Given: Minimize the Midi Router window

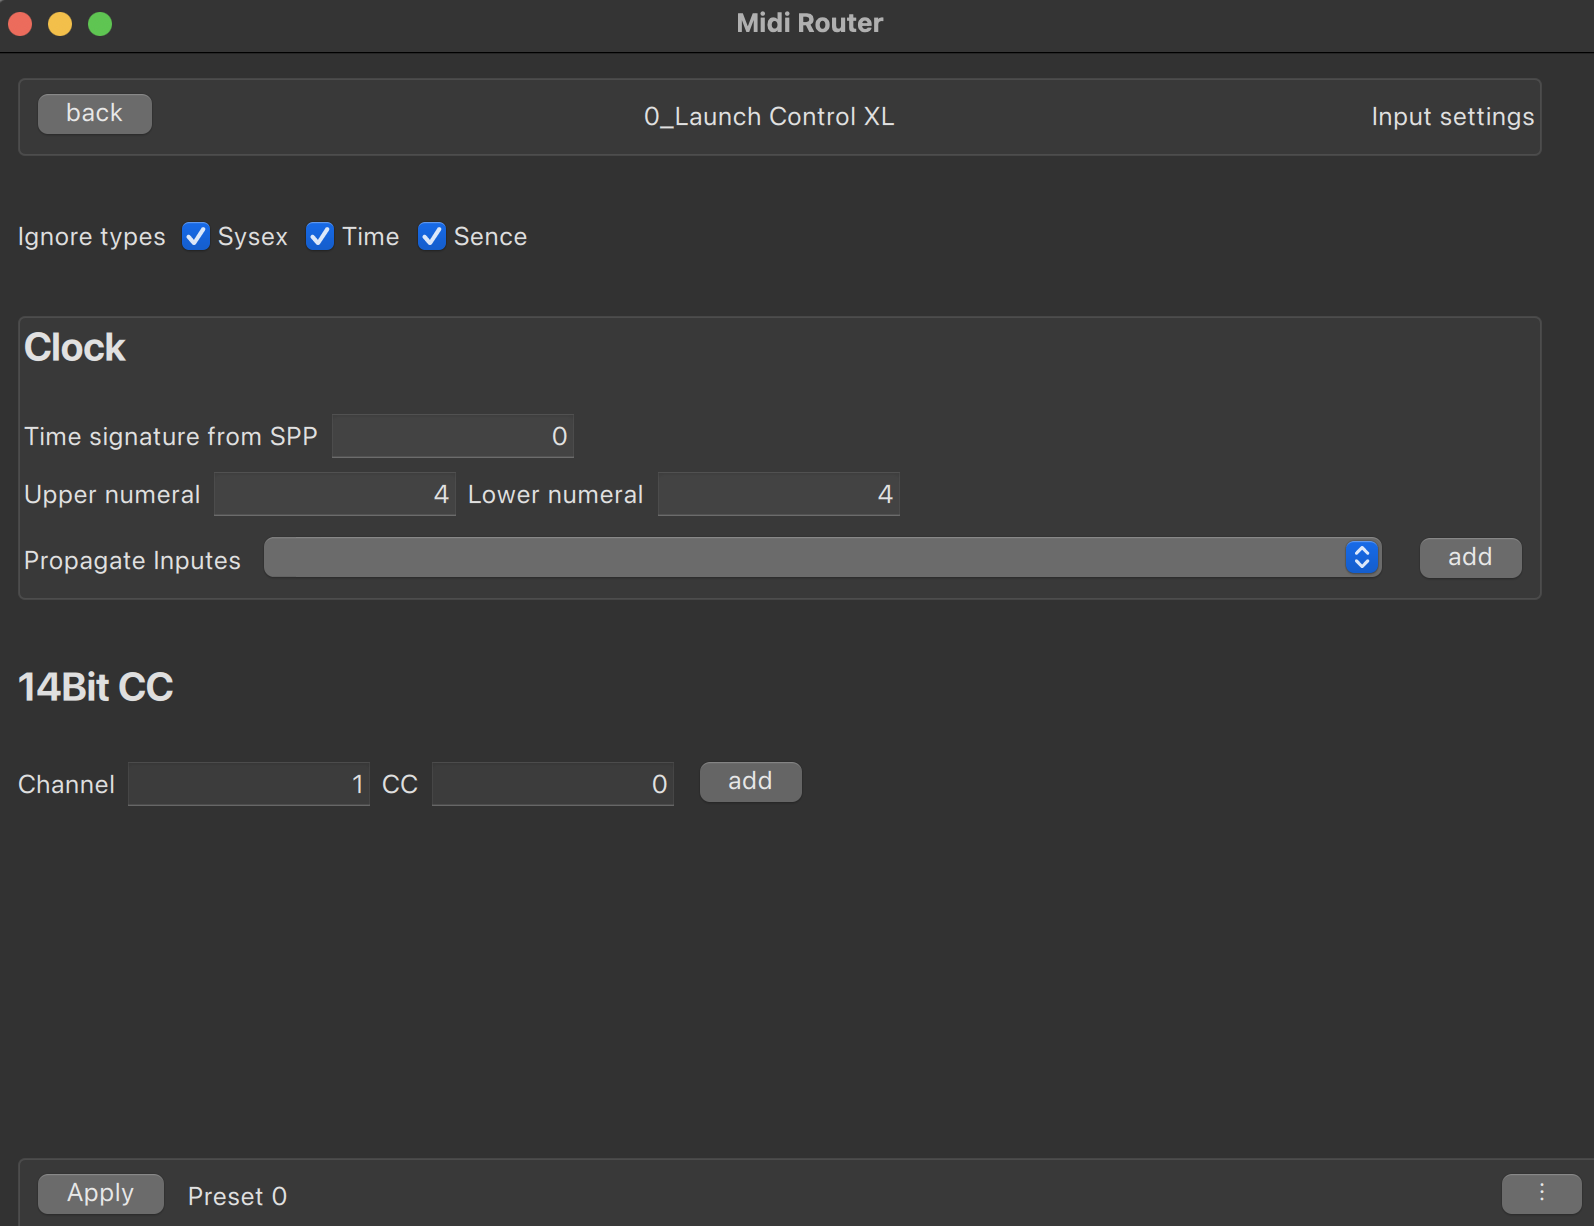Looking at the screenshot, I should (x=60, y=23).
